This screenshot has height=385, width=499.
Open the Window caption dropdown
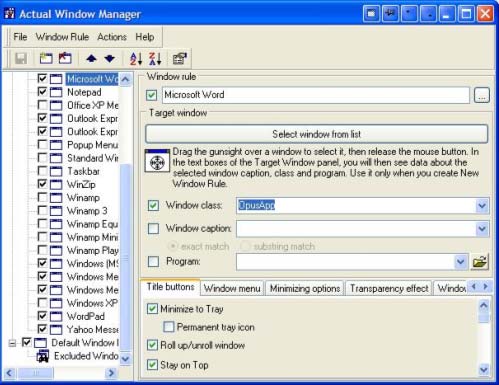tap(482, 229)
